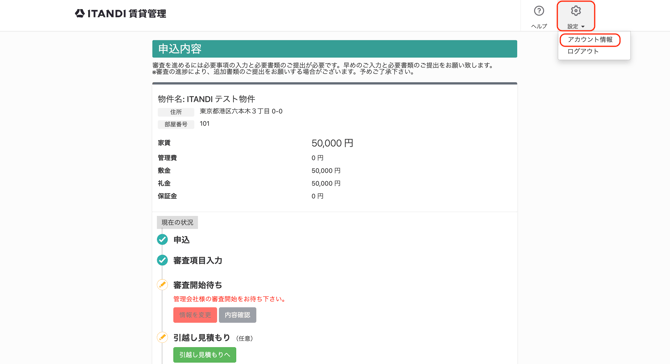Click the settings gear icon
670x364 pixels.
pos(576,11)
